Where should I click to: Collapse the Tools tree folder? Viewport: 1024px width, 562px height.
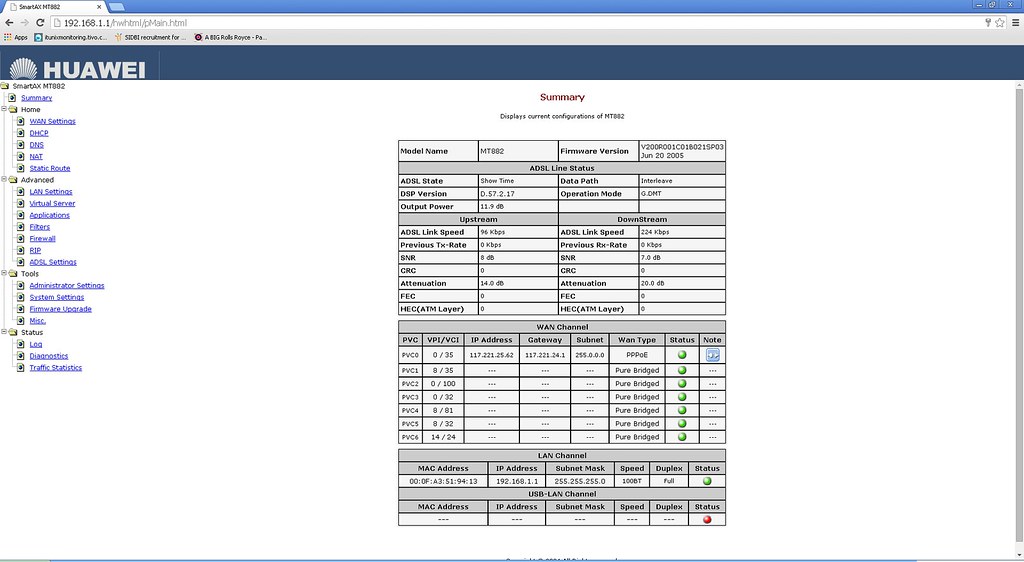4,273
